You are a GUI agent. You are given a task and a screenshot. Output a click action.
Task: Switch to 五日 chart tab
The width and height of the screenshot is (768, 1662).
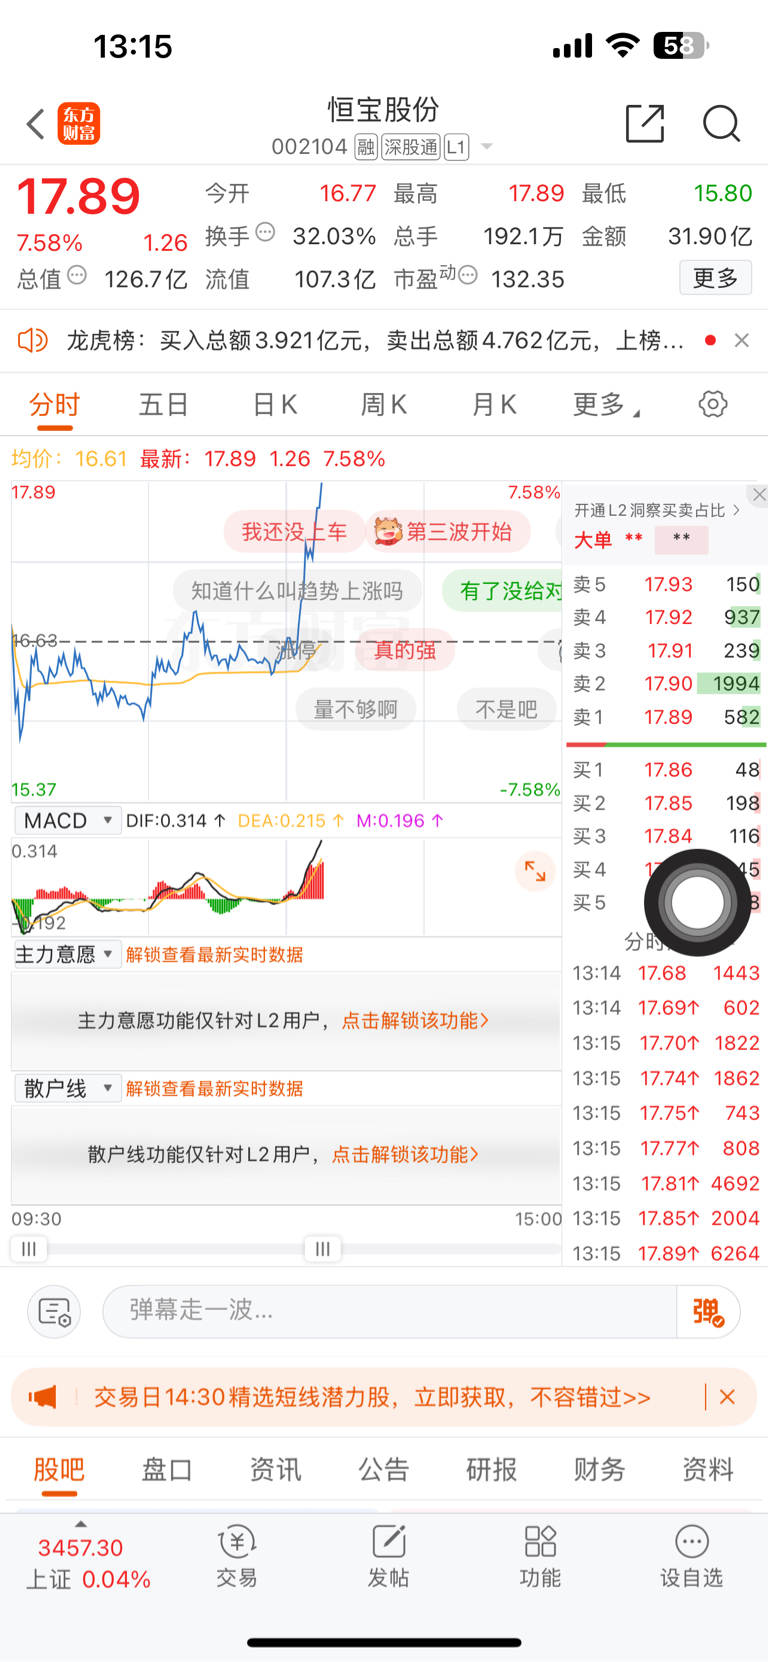[x=163, y=405]
